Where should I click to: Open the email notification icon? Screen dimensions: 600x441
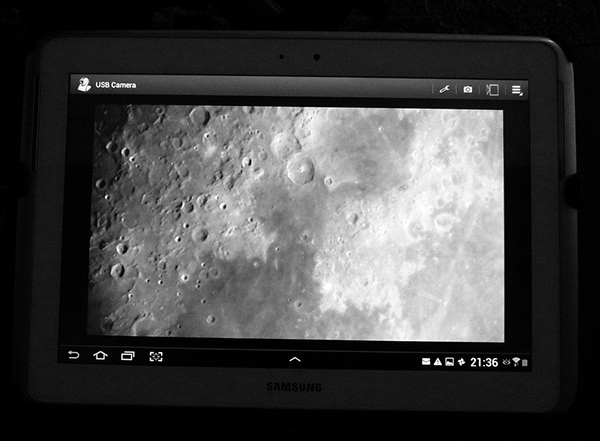[x=426, y=361]
